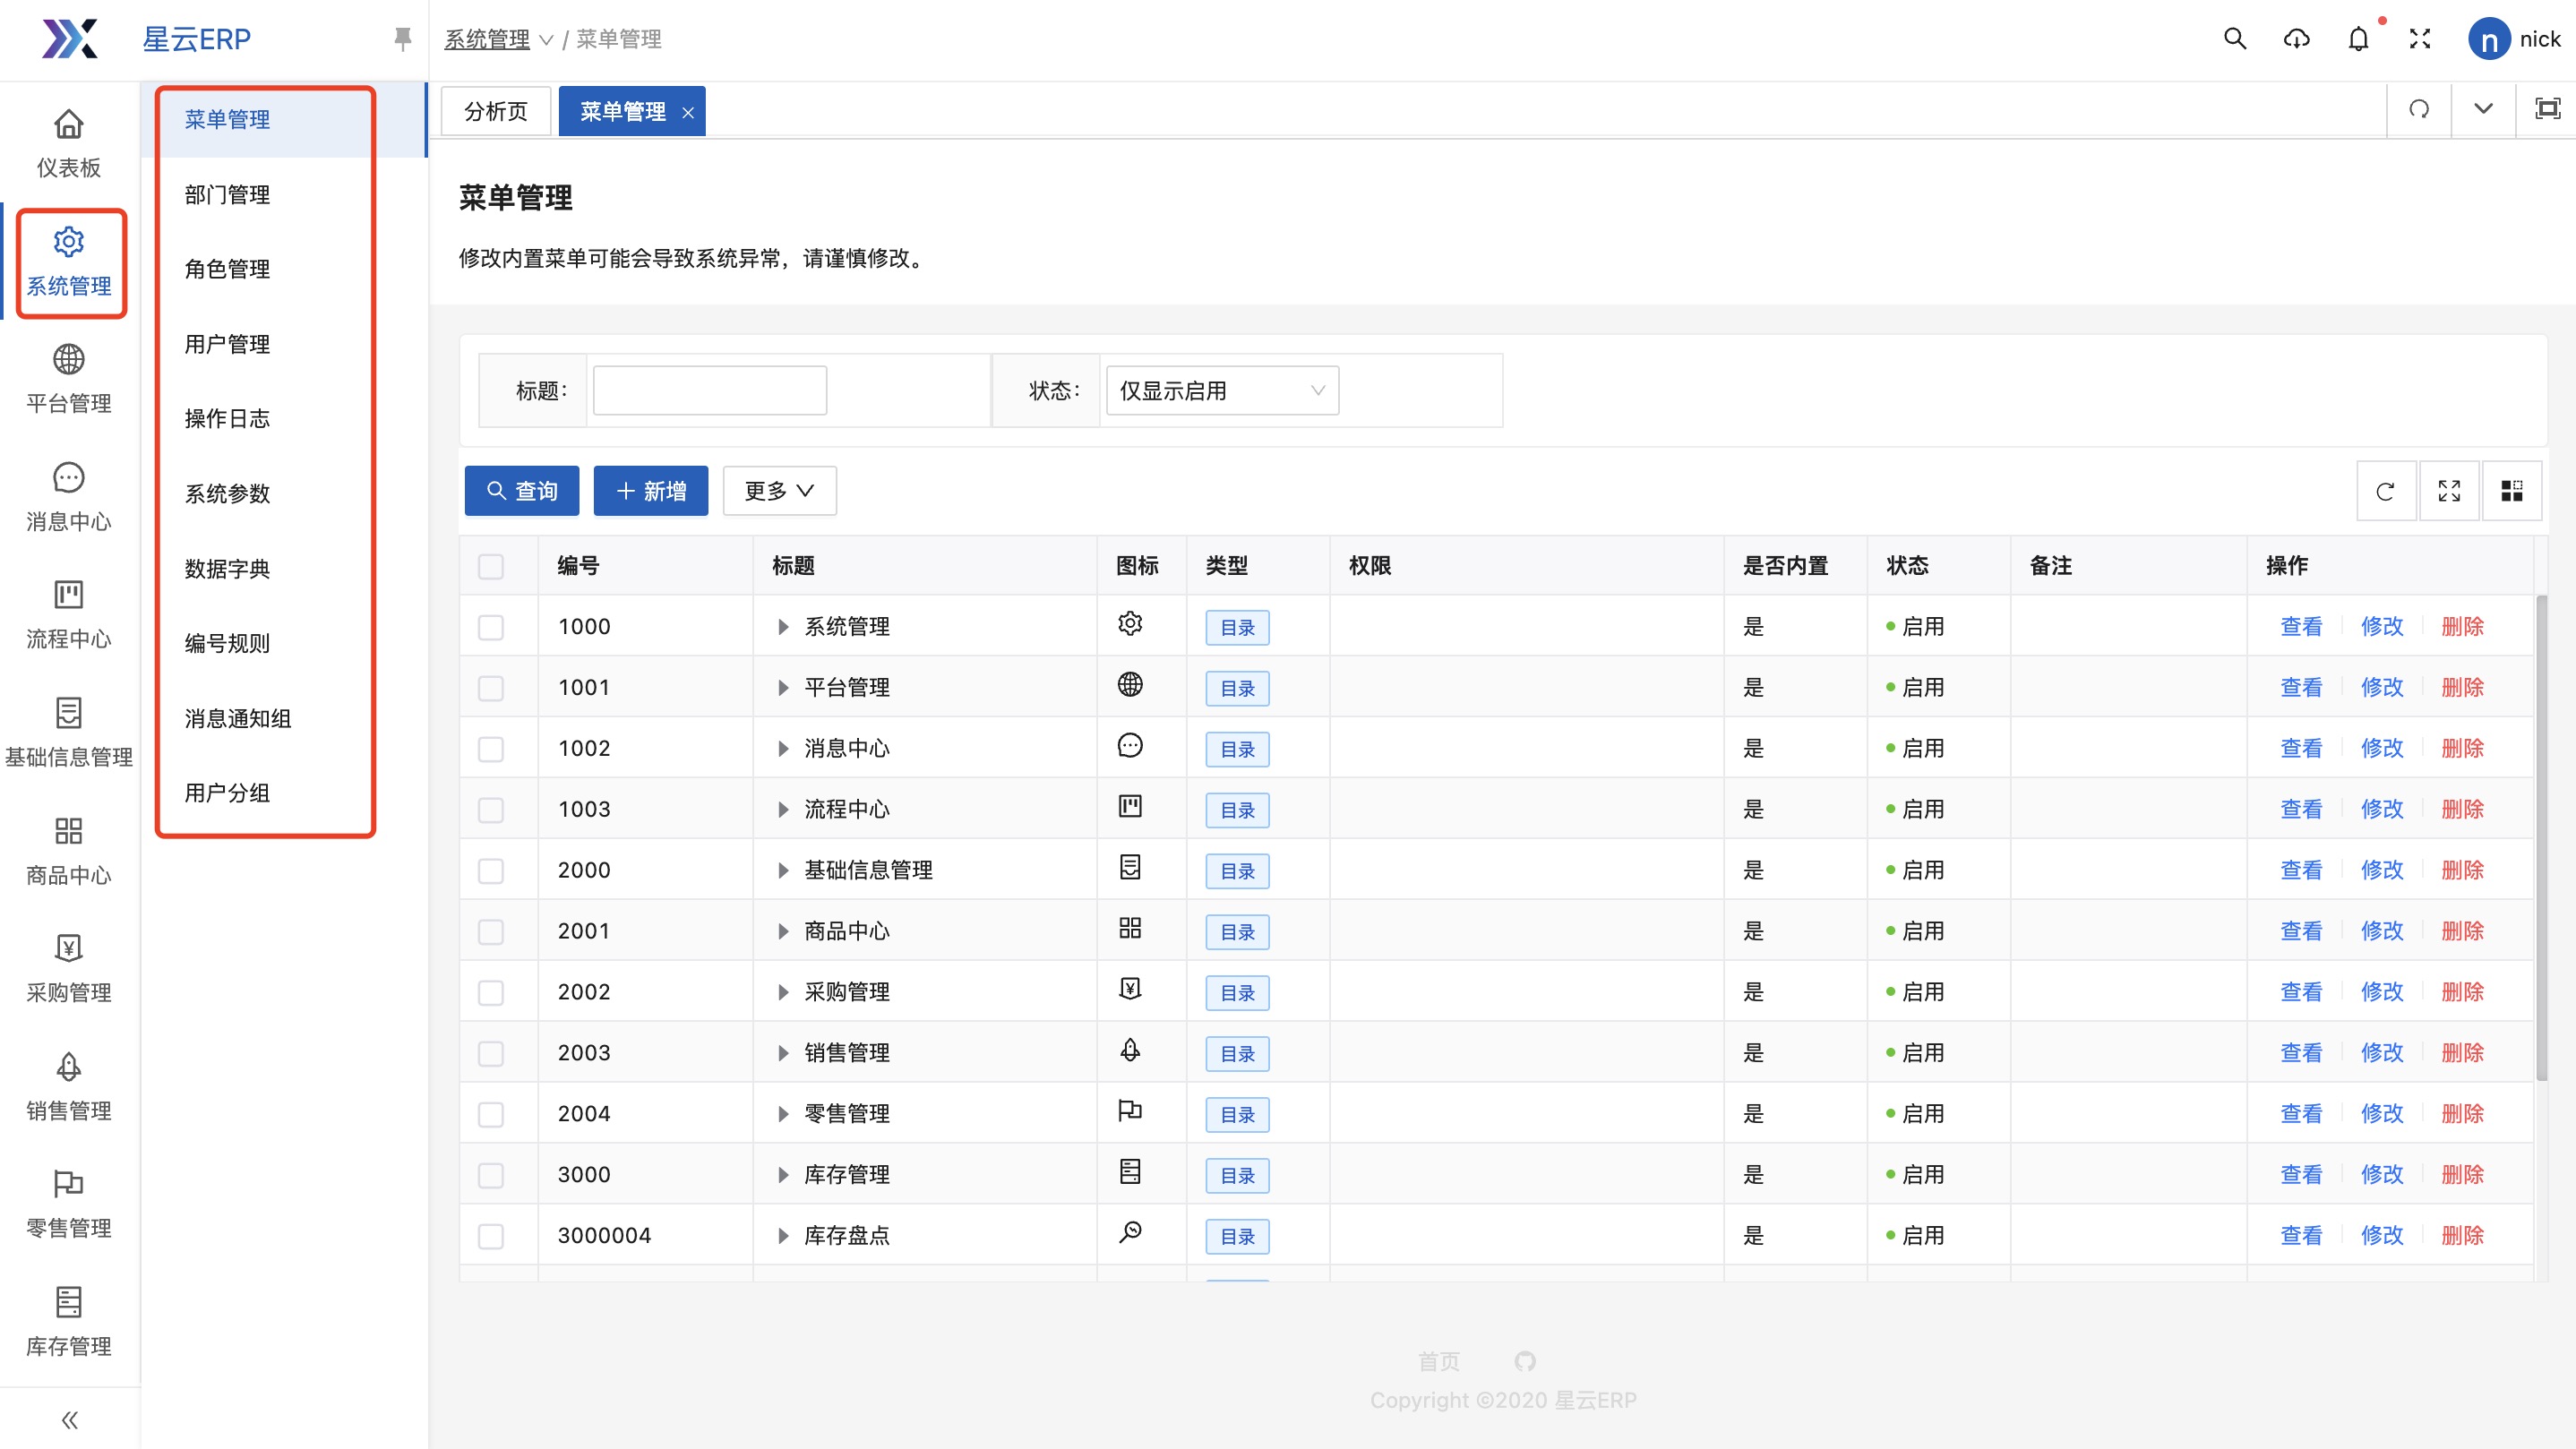Viewport: 2576px width, 1449px height.
Task: Click the cloud download icon
Action: (x=2297, y=39)
